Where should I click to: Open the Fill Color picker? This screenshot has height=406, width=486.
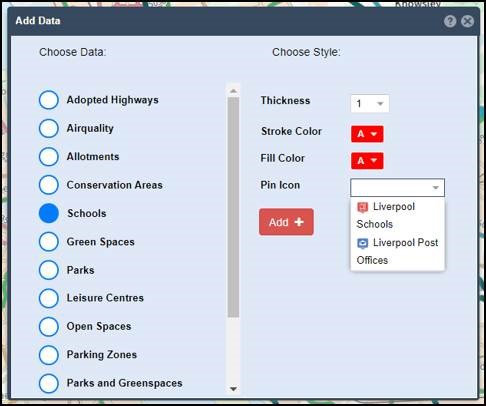tap(367, 161)
